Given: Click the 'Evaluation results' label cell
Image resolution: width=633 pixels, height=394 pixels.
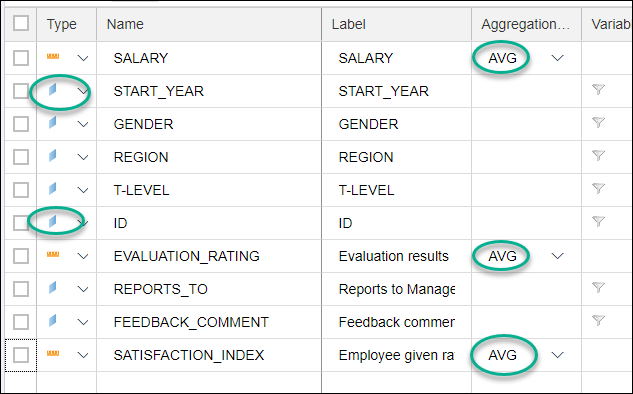Looking at the screenshot, I should (x=396, y=256).
